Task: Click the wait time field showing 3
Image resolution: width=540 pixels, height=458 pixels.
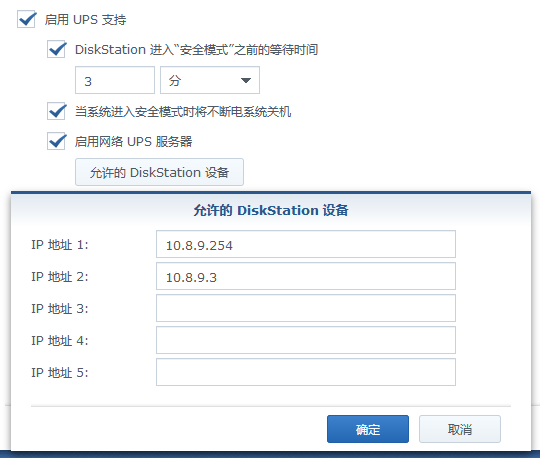Action: pyautogui.click(x=115, y=80)
